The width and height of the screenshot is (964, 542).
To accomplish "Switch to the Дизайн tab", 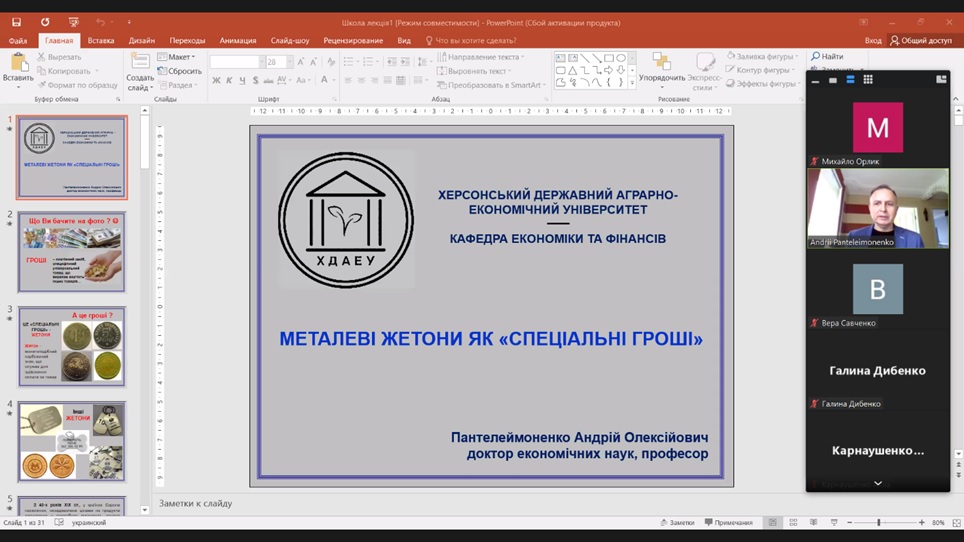I will 142,41.
